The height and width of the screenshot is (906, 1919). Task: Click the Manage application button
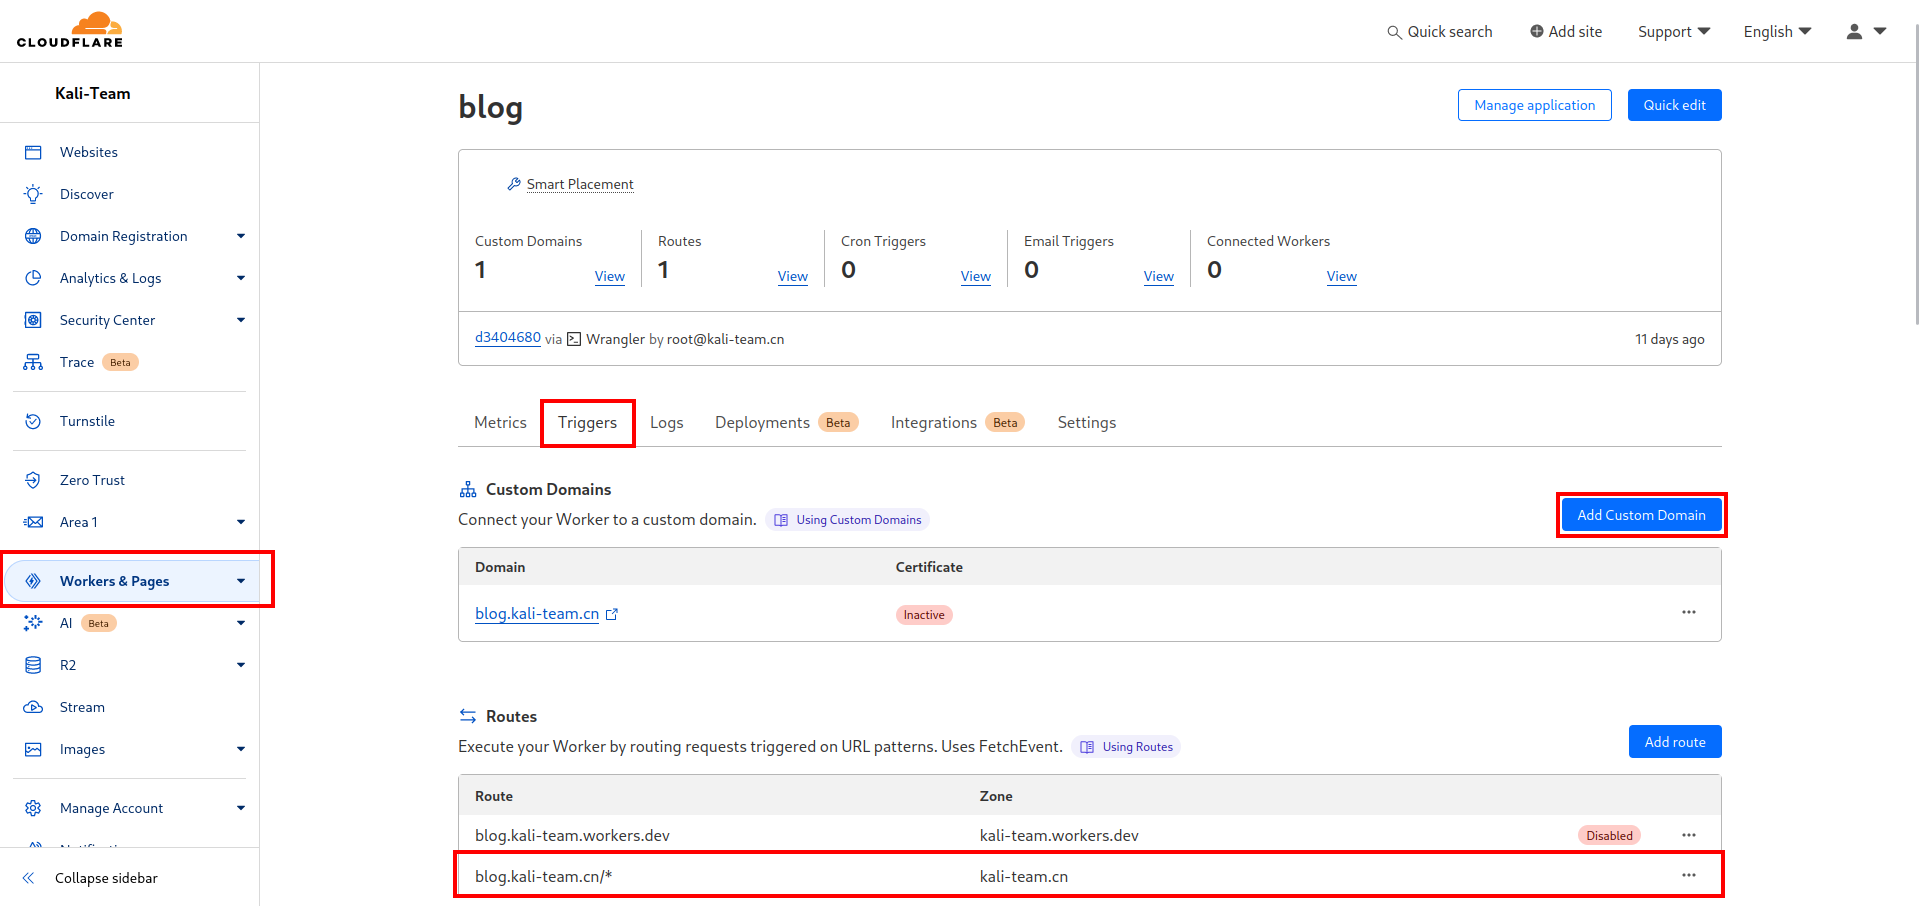tap(1534, 105)
